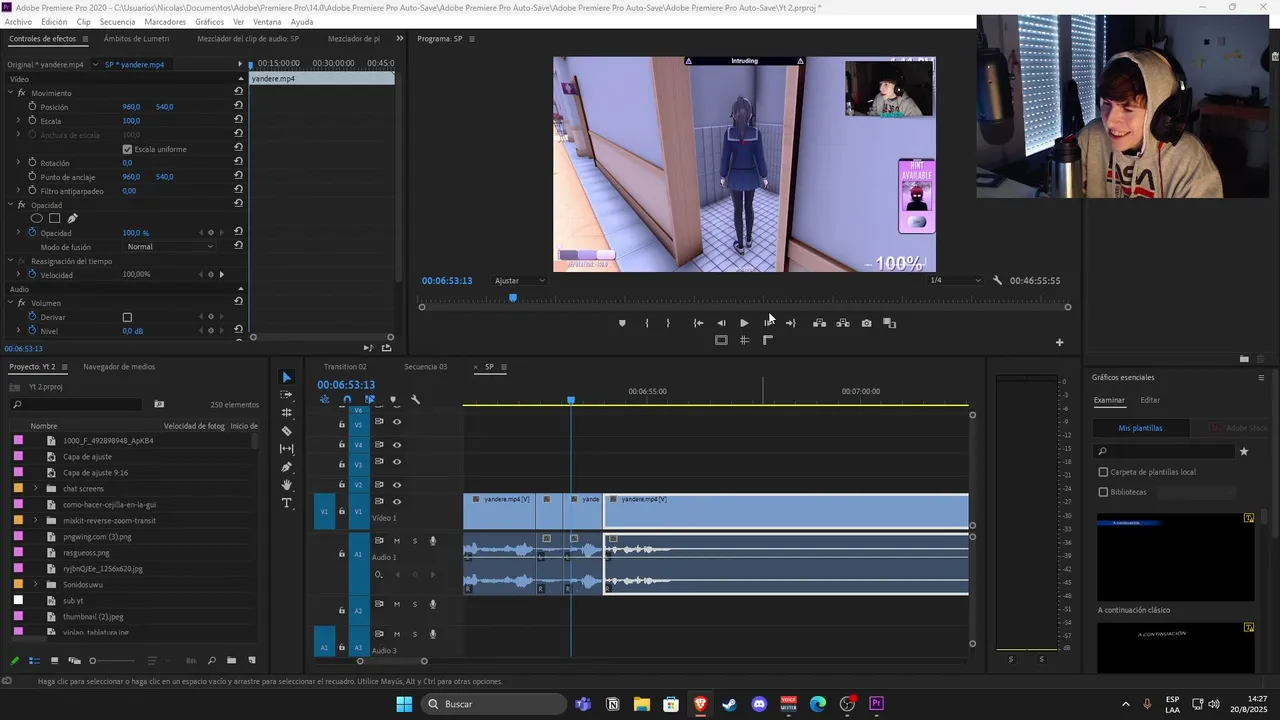Go to In point in Program monitor
This screenshot has height=720, width=1280.
pyautogui.click(x=698, y=323)
